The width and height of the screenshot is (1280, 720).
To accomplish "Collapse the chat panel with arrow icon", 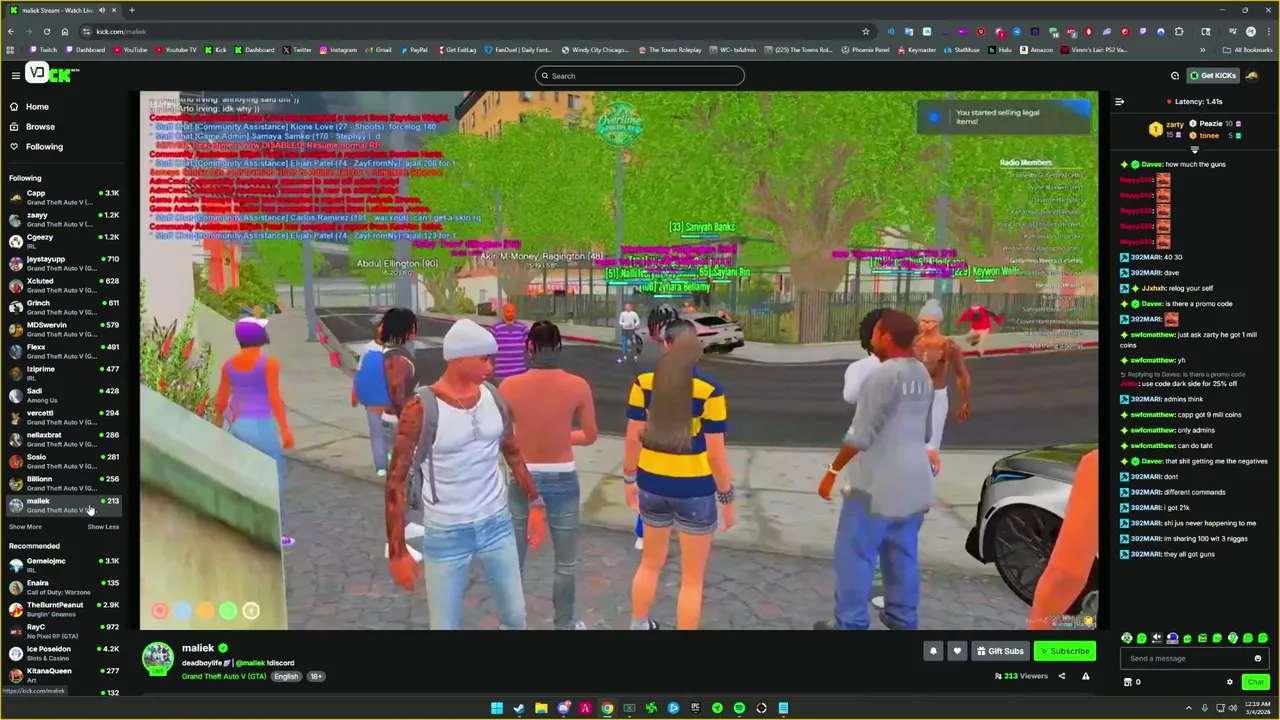I will pyautogui.click(x=1120, y=101).
